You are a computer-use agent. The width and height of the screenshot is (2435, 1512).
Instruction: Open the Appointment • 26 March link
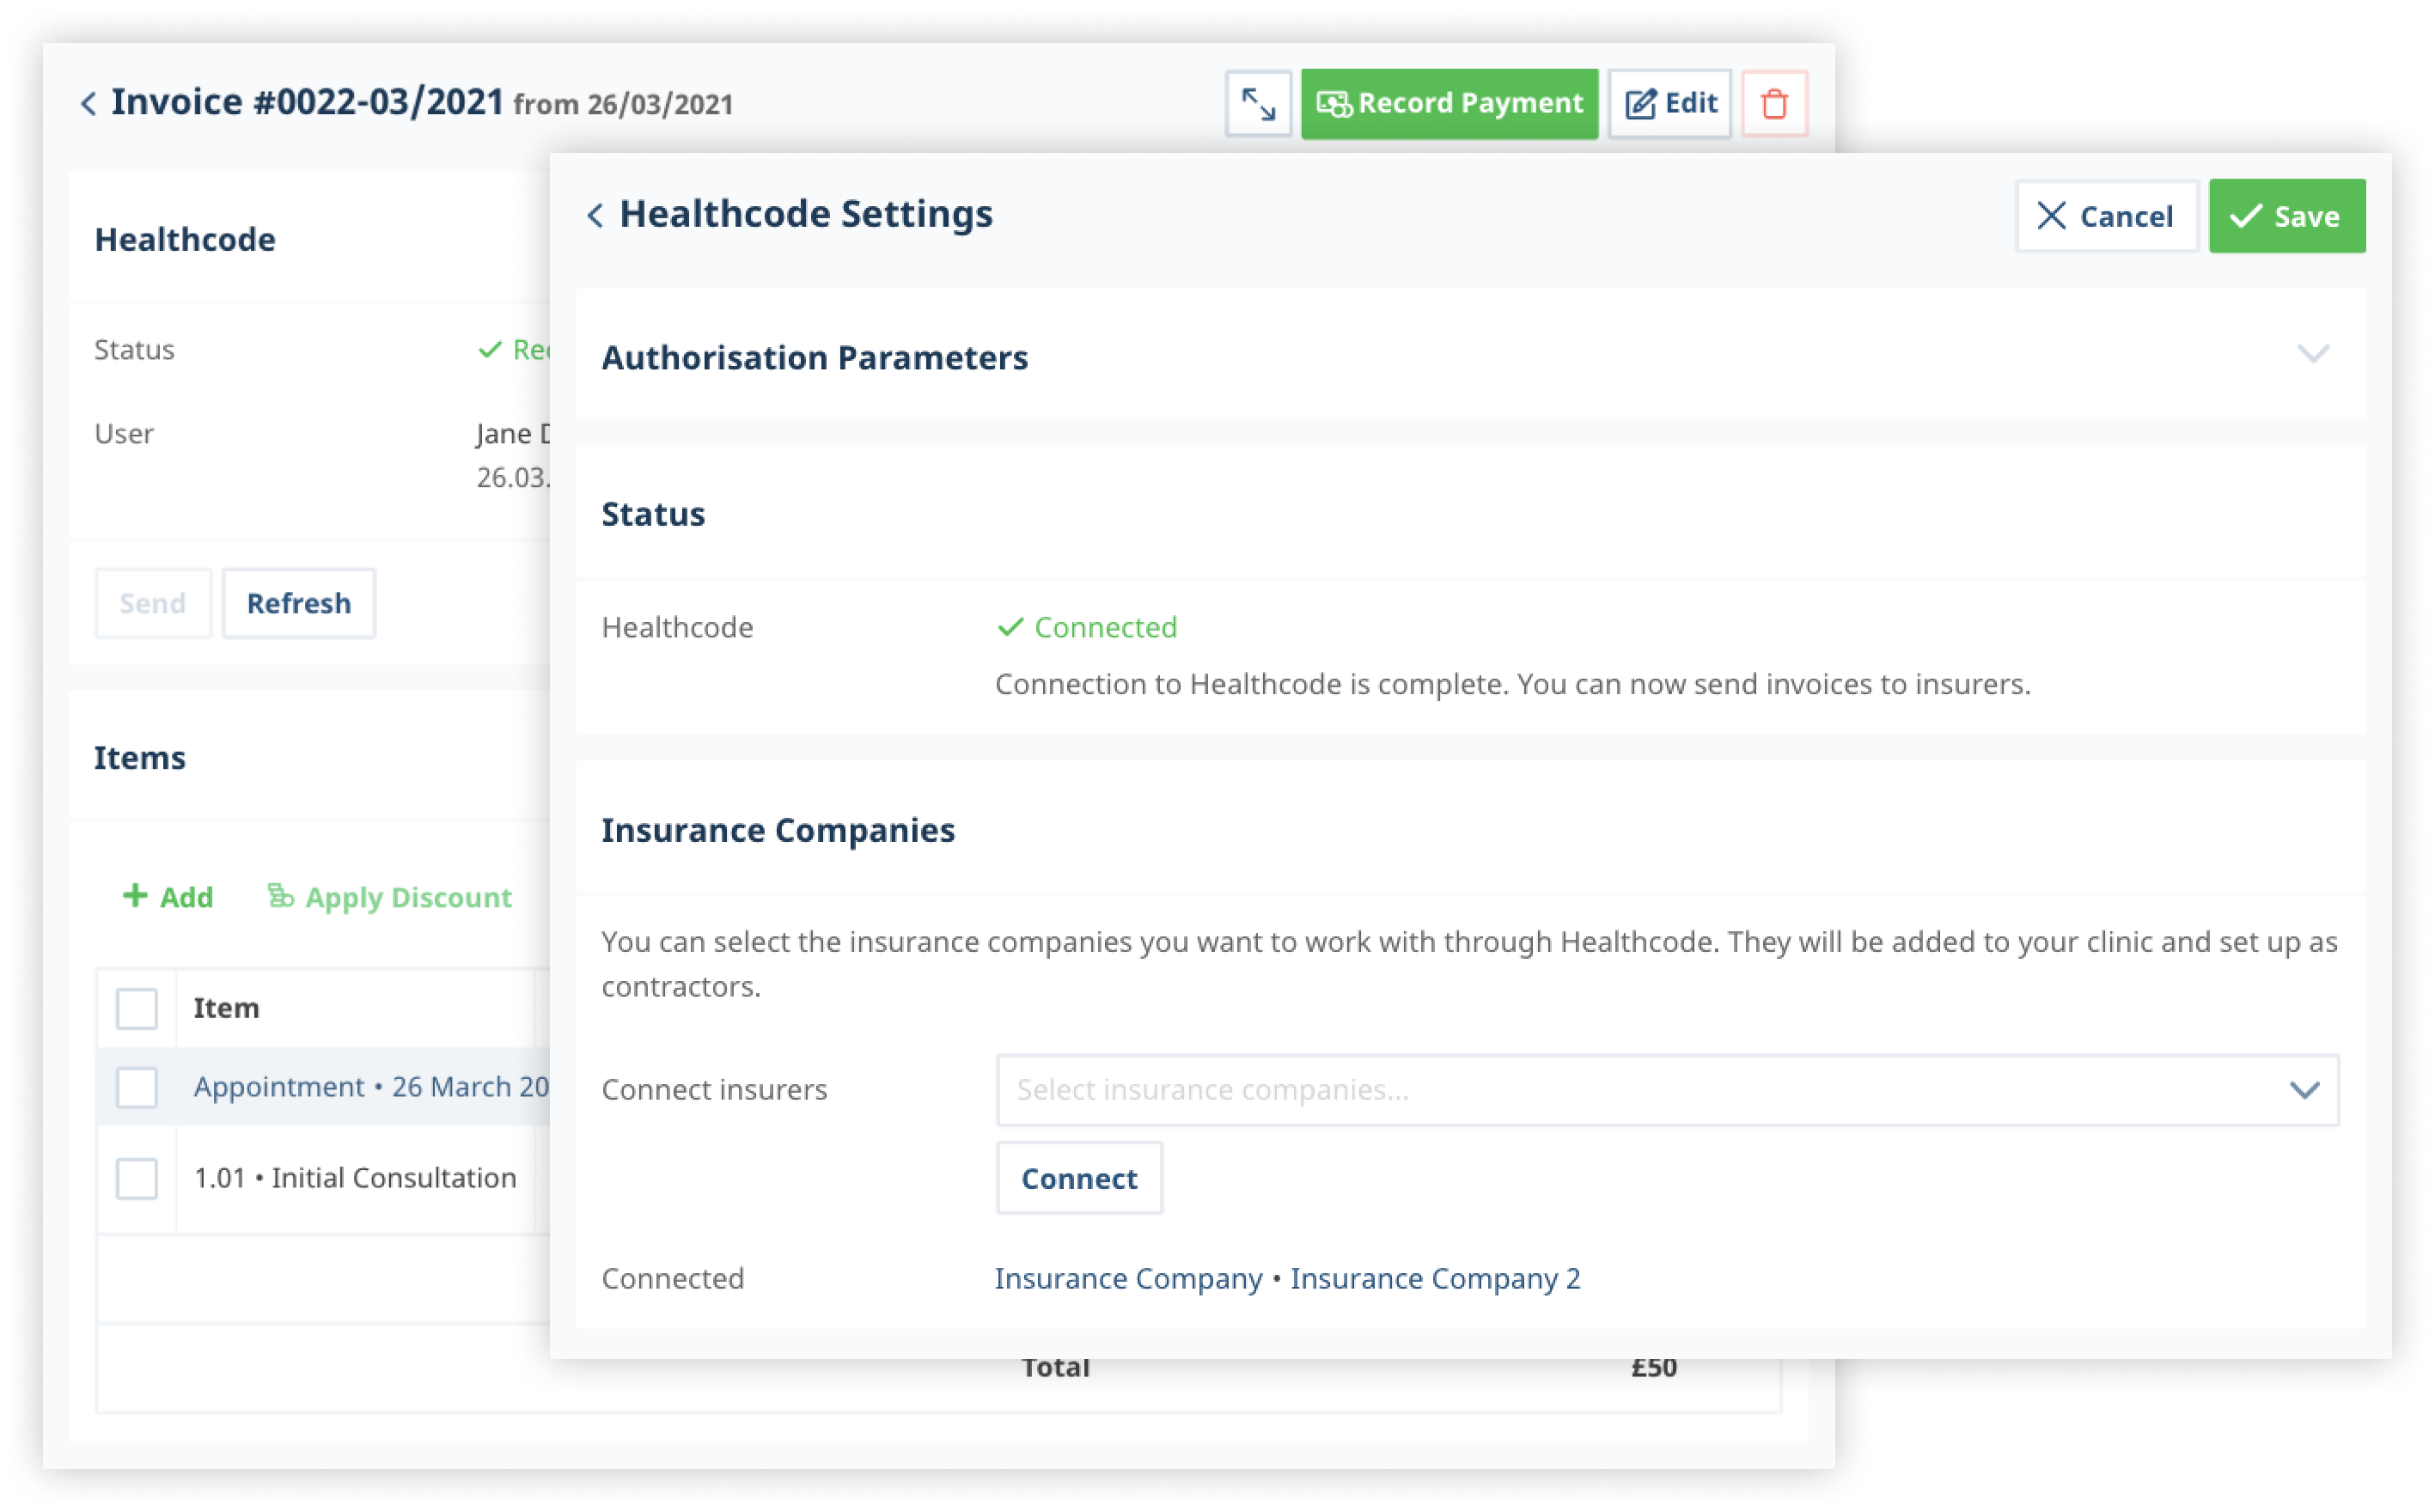coord(372,1087)
